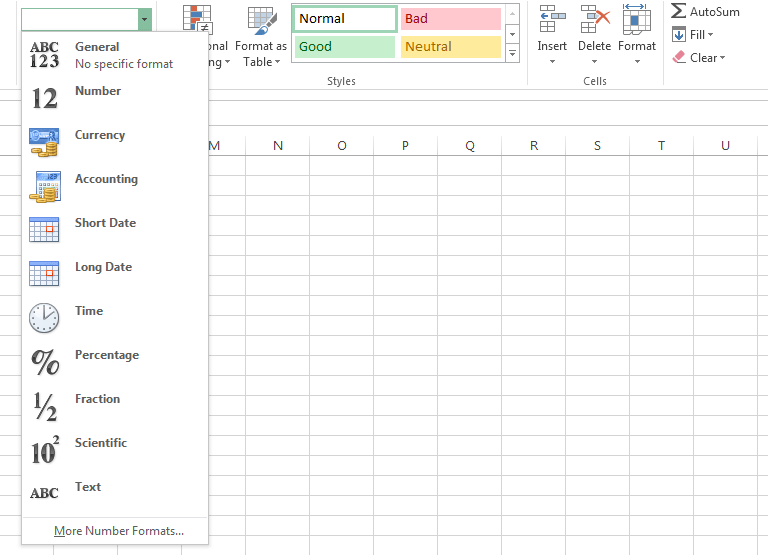Open the Format as Table dropdown arrow
768x555 pixels.
pyautogui.click(x=277, y=62)
